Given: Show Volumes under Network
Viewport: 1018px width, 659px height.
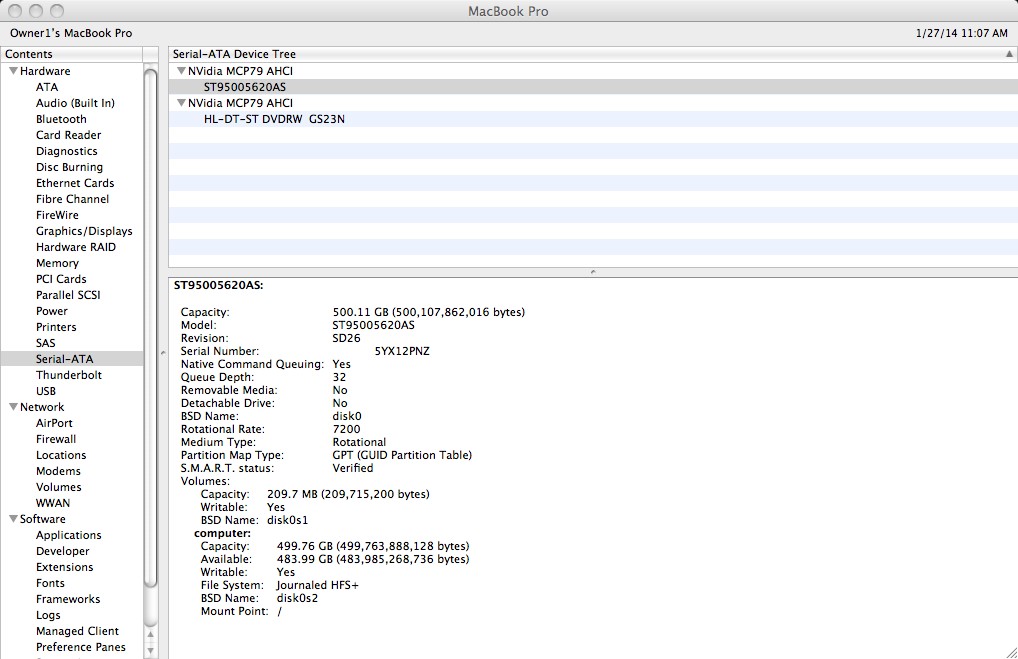Looking at the screenshot, I should (58, 487).
